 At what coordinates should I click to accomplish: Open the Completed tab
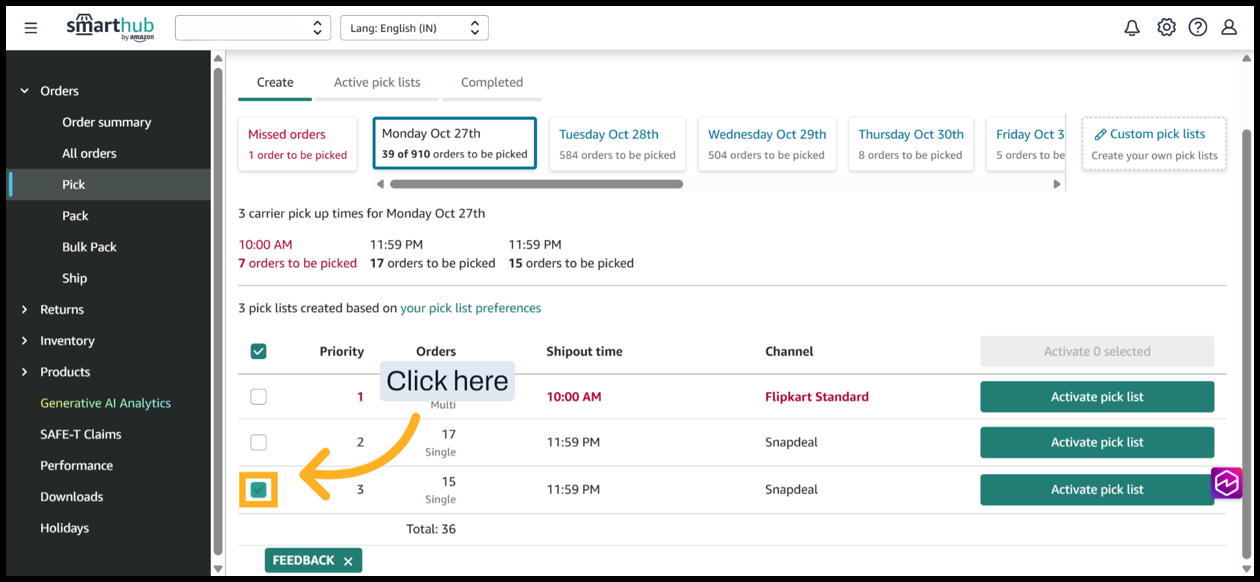491,82
